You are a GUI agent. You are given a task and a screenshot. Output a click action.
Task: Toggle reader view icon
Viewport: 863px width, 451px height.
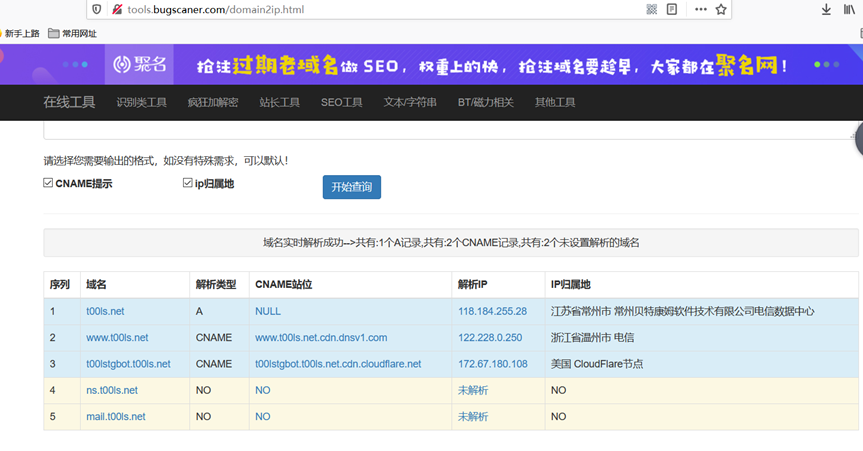672,10
